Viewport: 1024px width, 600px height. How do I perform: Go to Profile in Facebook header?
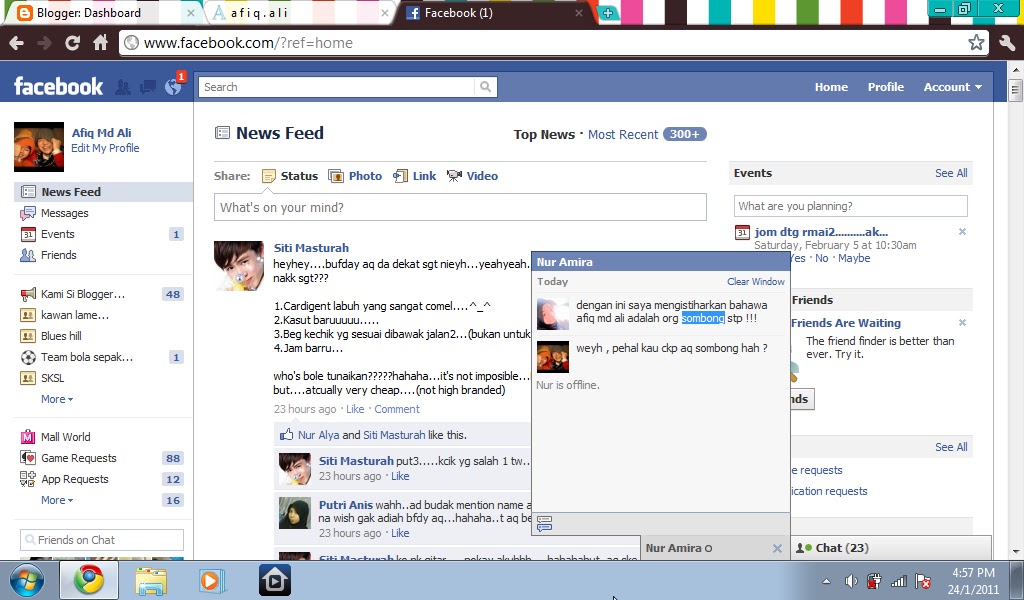click(x=886, y=87)
